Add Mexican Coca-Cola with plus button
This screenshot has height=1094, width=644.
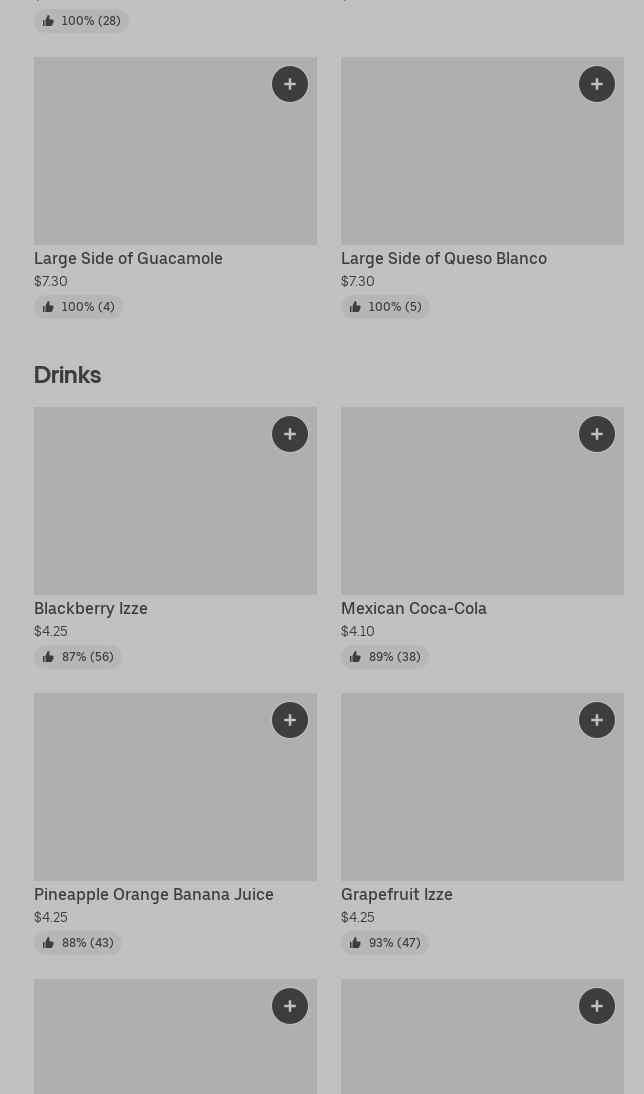click(x=597, y=434)
